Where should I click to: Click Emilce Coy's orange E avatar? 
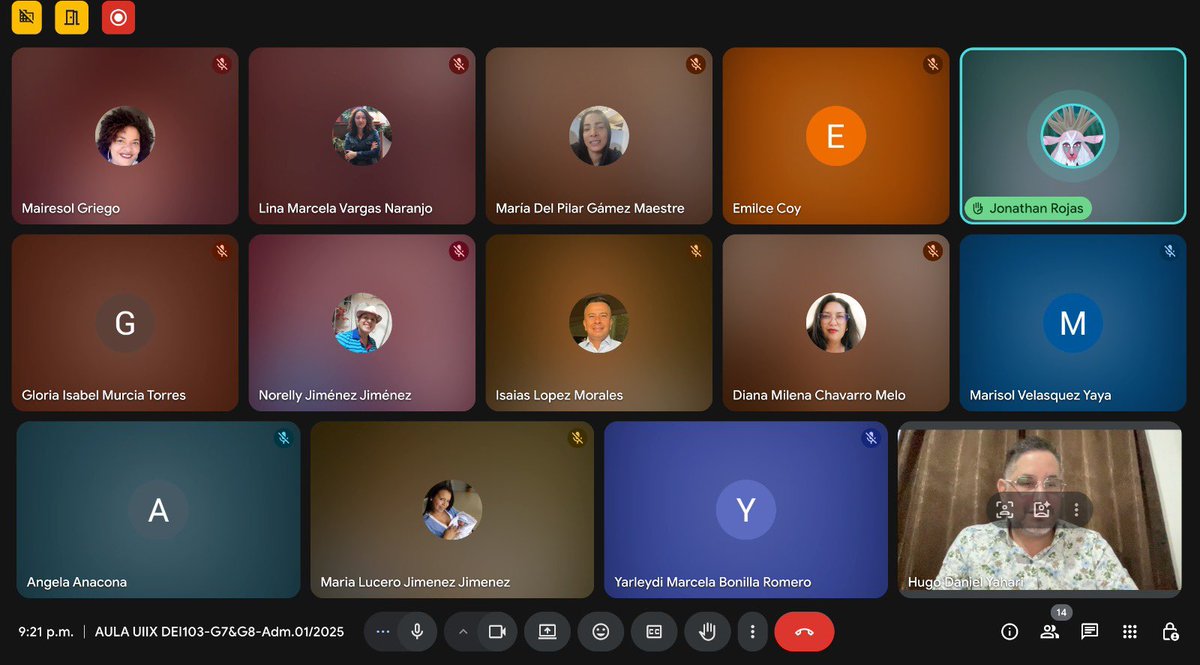coord(836,136)
